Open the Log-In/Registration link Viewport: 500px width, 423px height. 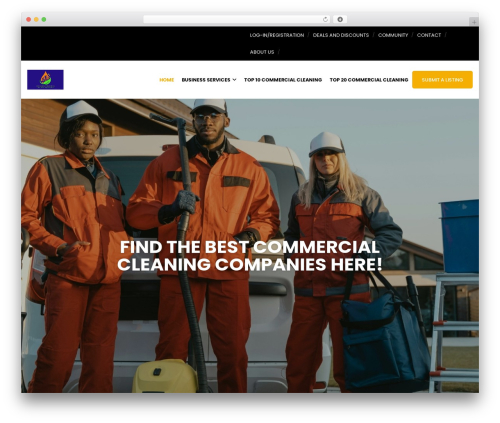[277, 35]
